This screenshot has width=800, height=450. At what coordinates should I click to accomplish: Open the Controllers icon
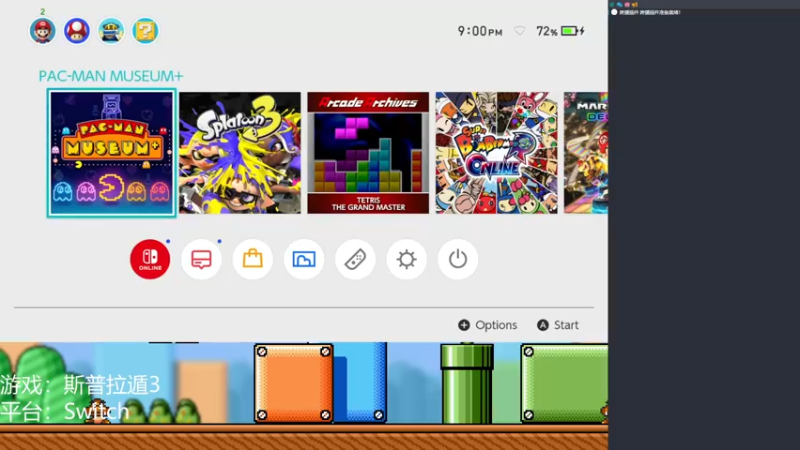[x=355, y=259]
